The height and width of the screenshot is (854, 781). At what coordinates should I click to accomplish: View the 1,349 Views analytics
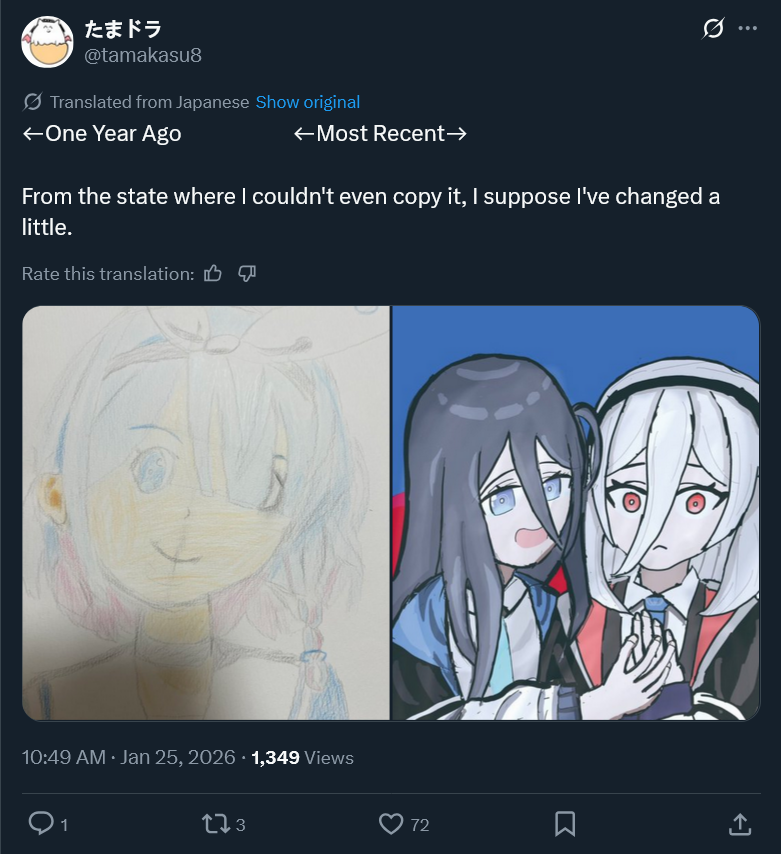click(302, 757)
